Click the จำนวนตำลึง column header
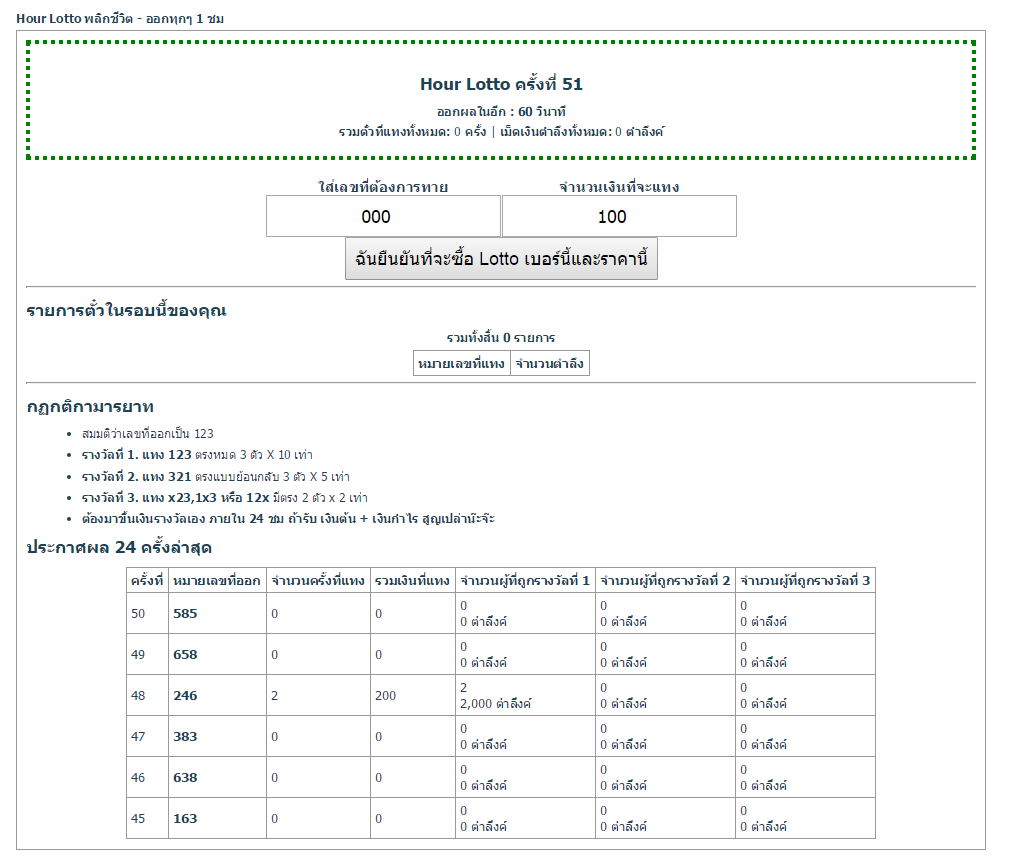This screenshot has height=862, width=1014. 550,363
